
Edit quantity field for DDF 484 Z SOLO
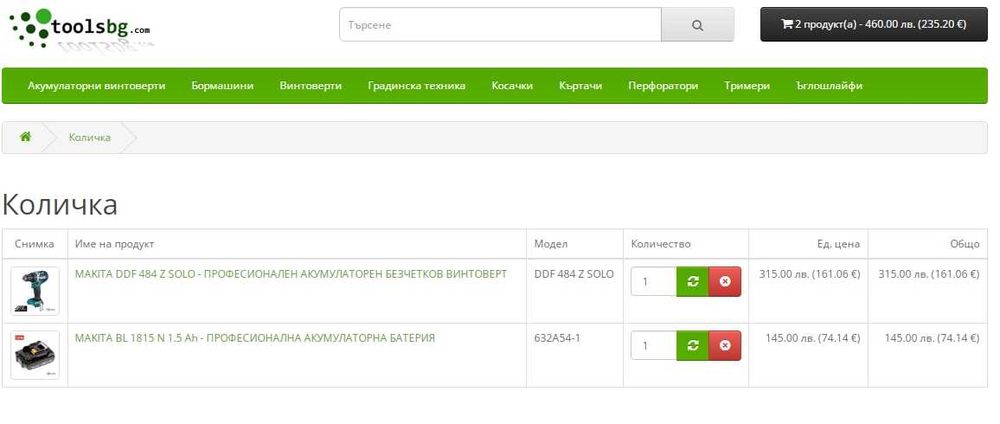click(x=654, y=281)
